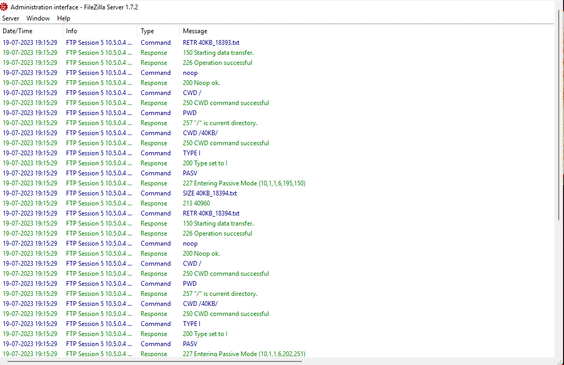Image resolution: width=564 pixels, height=365 pixels.
Task: Open the Help menu
Action: point(63,18)
